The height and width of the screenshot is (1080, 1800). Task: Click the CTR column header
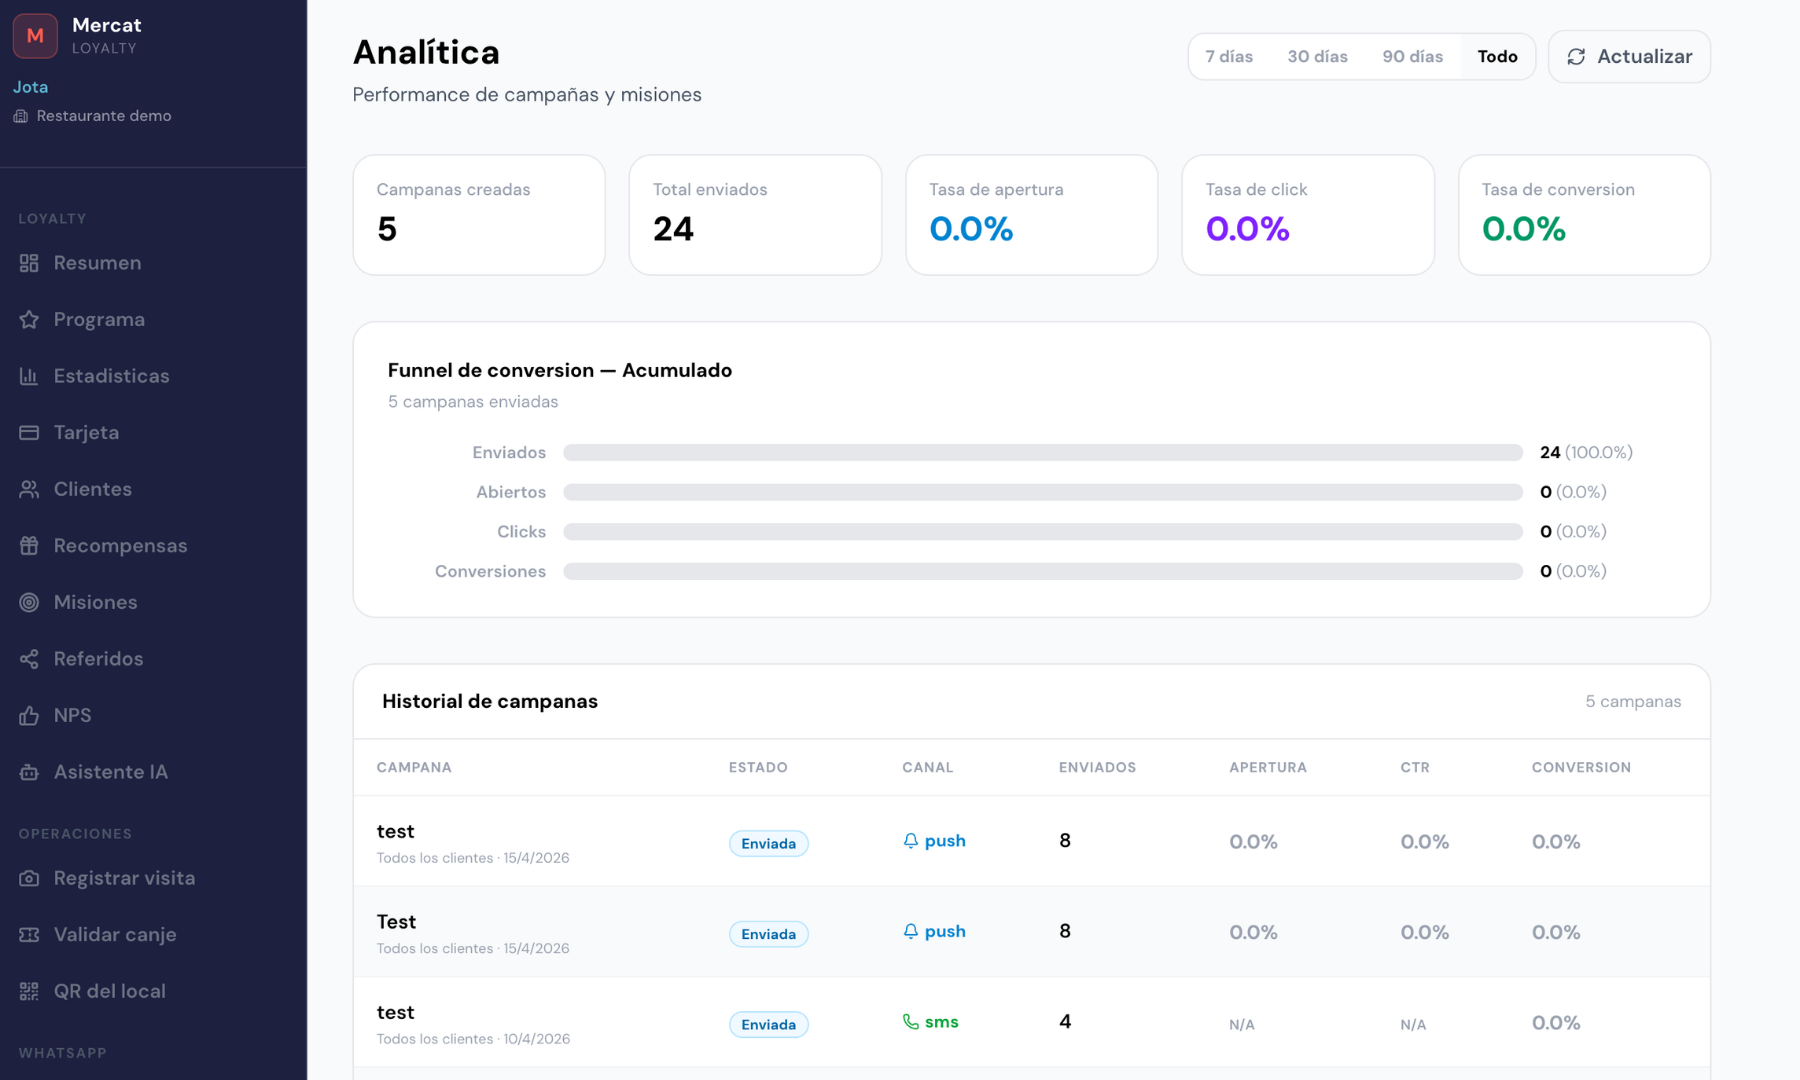(x=1415, y=768)
